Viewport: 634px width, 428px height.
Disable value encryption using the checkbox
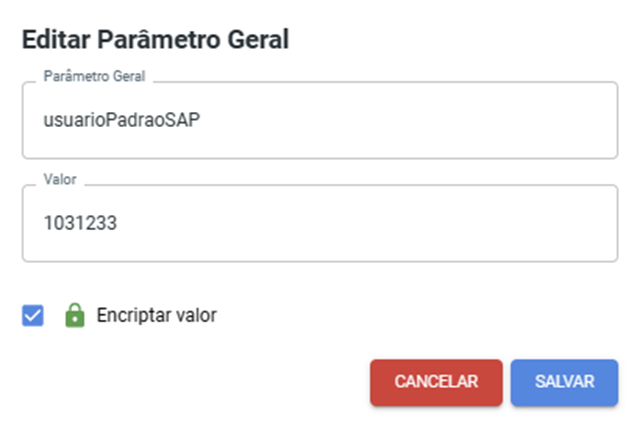tap(33, 315)
